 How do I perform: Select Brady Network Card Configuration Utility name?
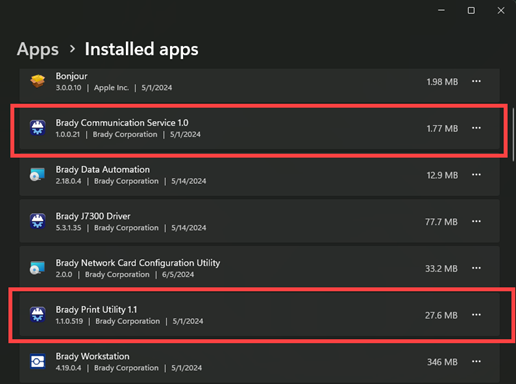click(138, 263)
